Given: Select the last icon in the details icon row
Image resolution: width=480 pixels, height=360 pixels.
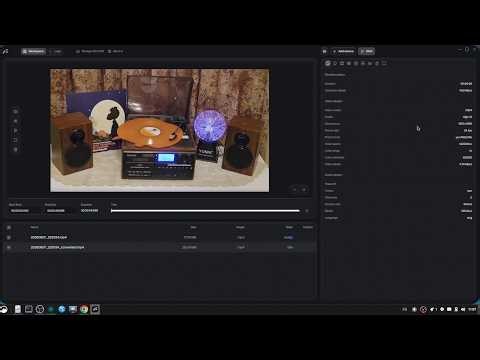Looking at the screenshot, I should (384, 63).
